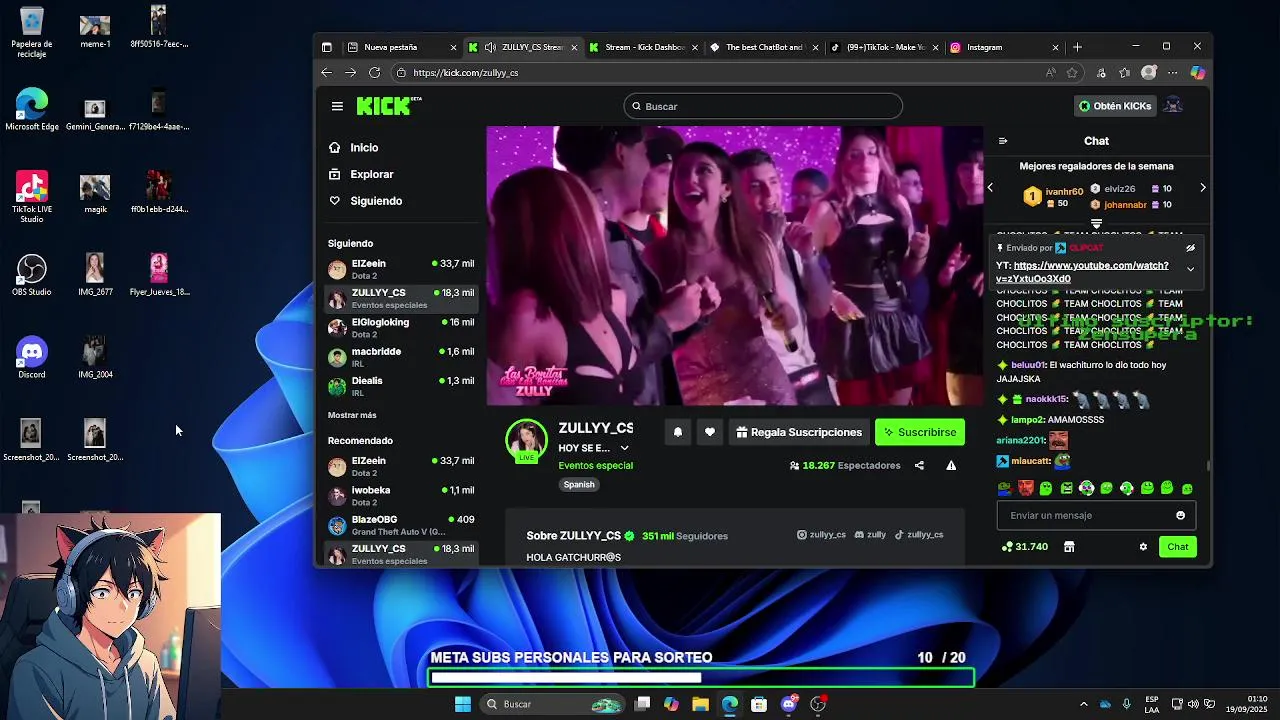This screenshot has height=720, width=1280.
Task: Open BlazeOBG recommended channel
Action: [400, 525]
